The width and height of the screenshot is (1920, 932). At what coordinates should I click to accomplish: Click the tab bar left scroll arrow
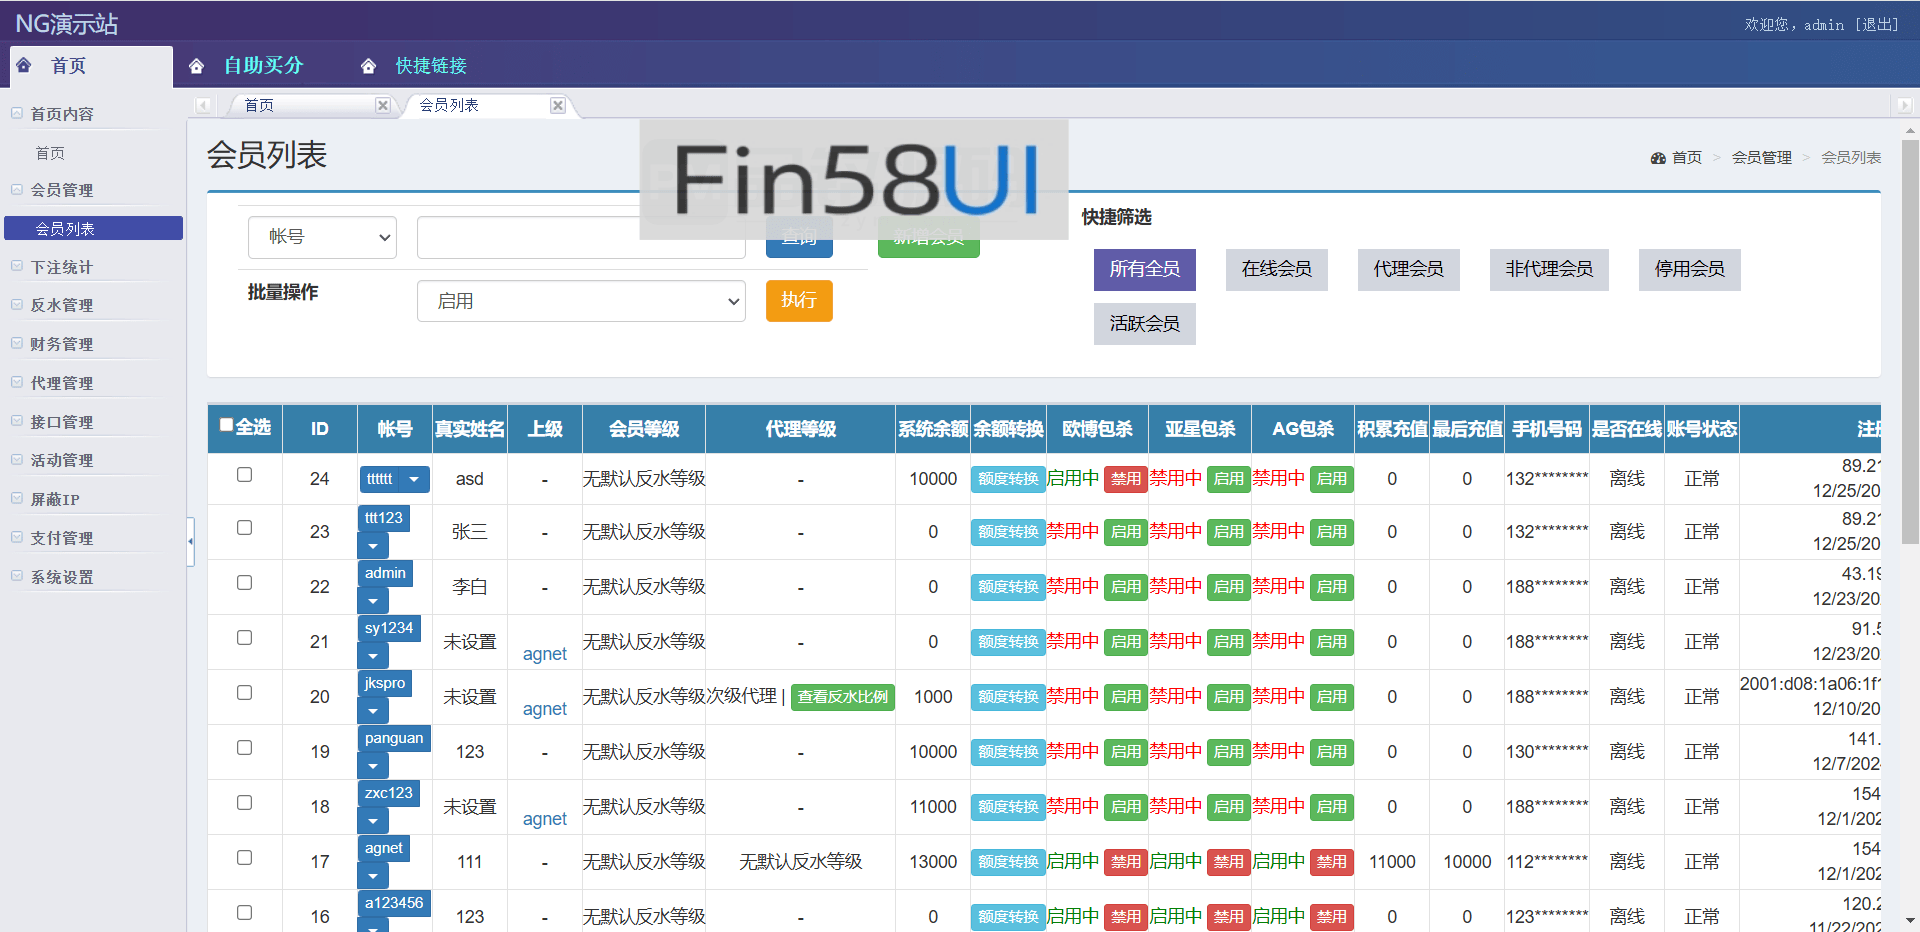tap(203, 105)
